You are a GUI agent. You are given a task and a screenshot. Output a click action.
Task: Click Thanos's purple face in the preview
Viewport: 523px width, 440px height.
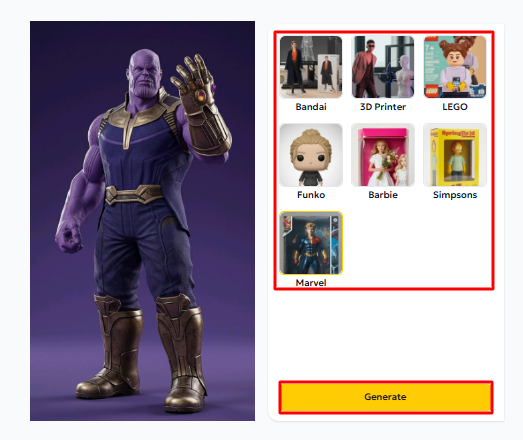pyautogui.click(x=144, y=75)
